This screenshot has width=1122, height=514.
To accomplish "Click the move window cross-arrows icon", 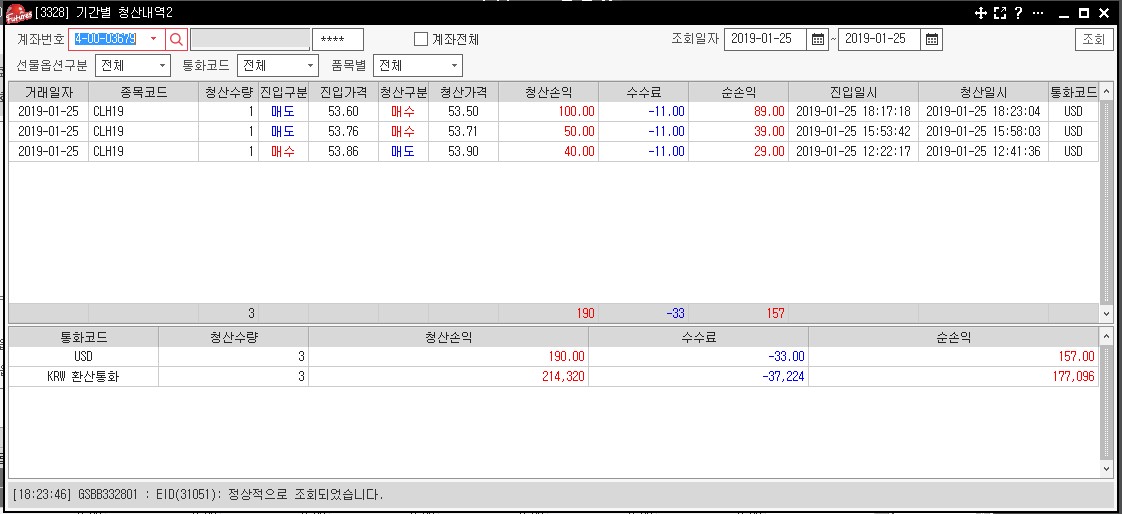I will point(980,13).
